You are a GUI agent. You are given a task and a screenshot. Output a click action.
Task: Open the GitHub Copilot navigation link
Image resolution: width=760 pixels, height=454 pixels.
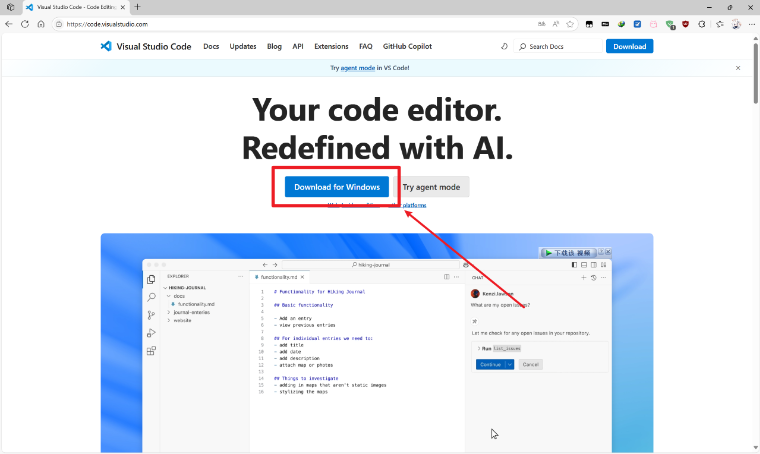407,47
